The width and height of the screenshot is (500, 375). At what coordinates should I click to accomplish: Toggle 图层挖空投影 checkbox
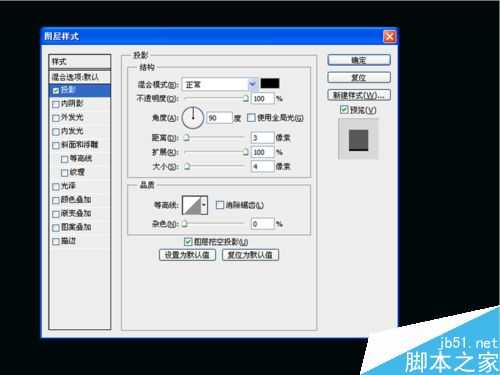(188, 241)
